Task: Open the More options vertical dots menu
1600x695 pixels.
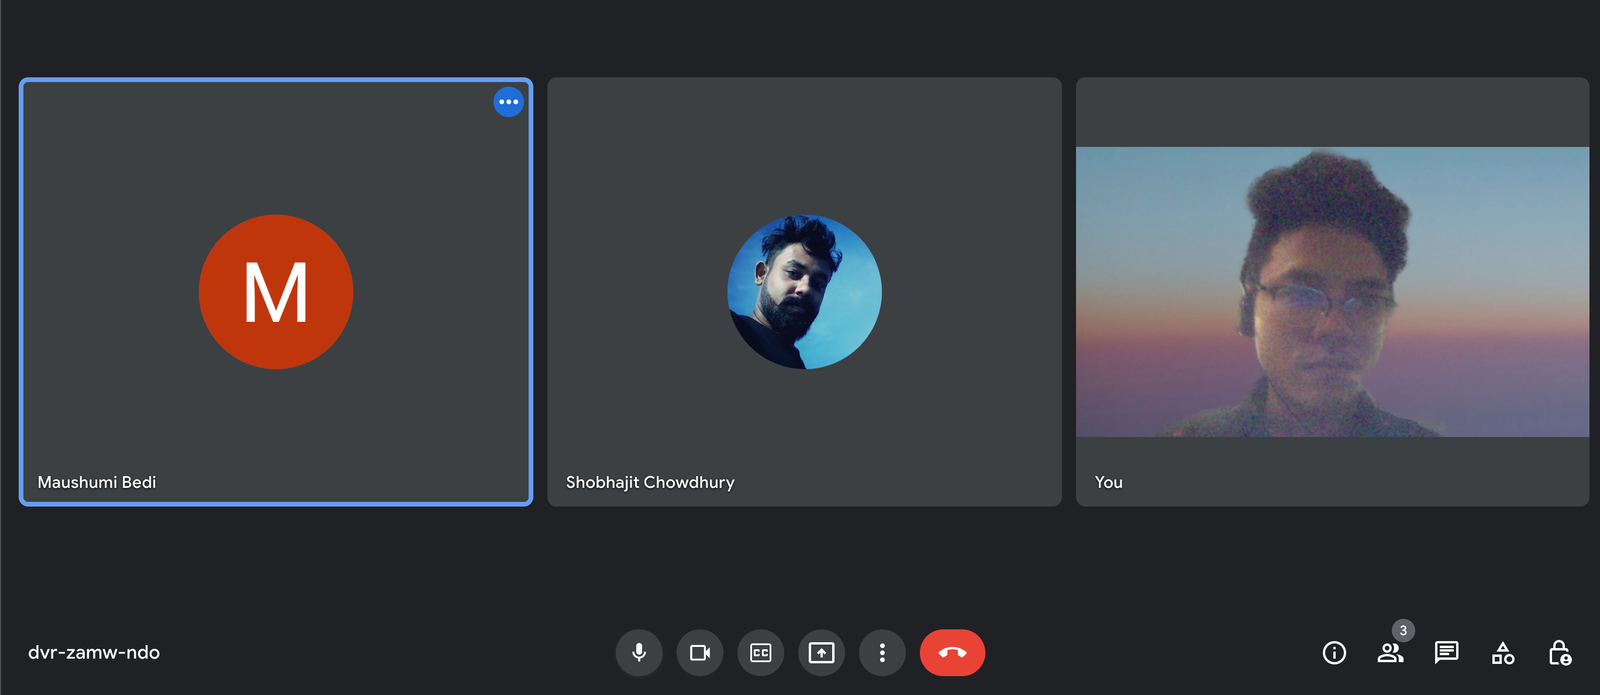Action: click(882, 653)
